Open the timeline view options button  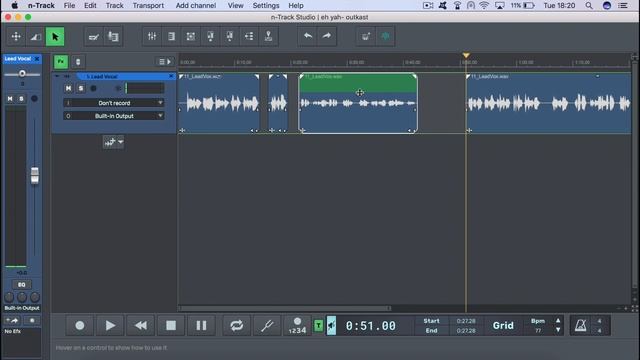[165, 62]
